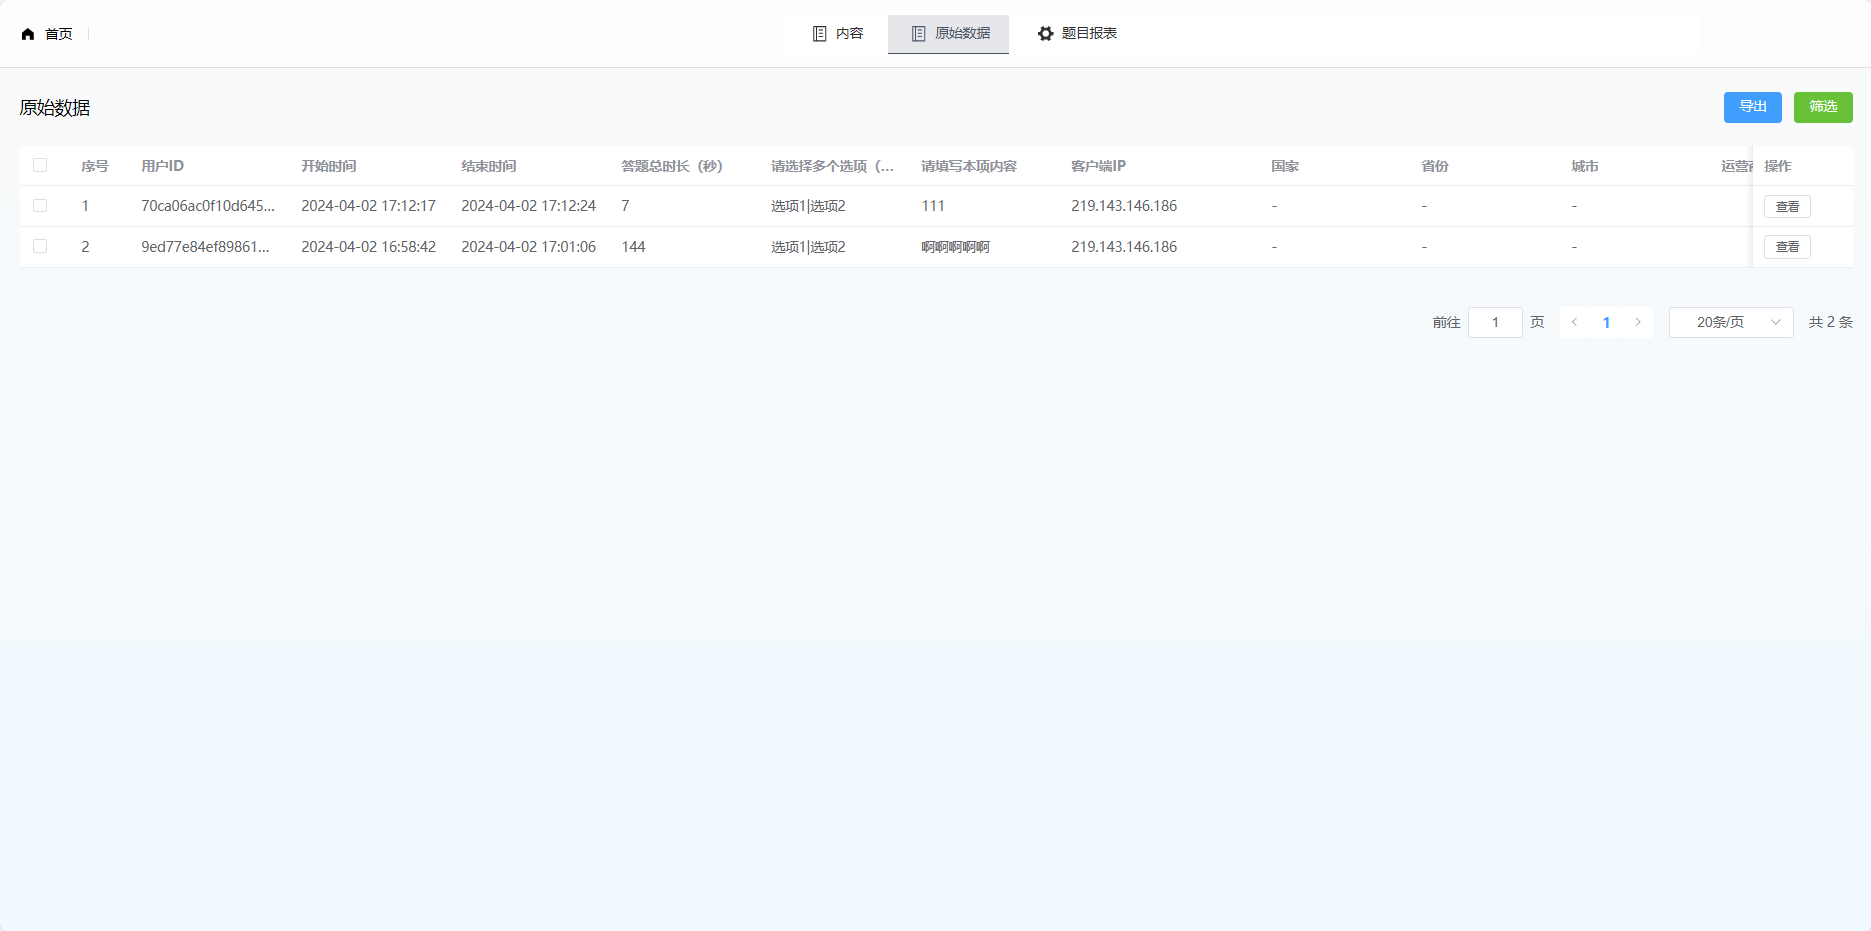Click the 用户ID column header

coord(162,166)
